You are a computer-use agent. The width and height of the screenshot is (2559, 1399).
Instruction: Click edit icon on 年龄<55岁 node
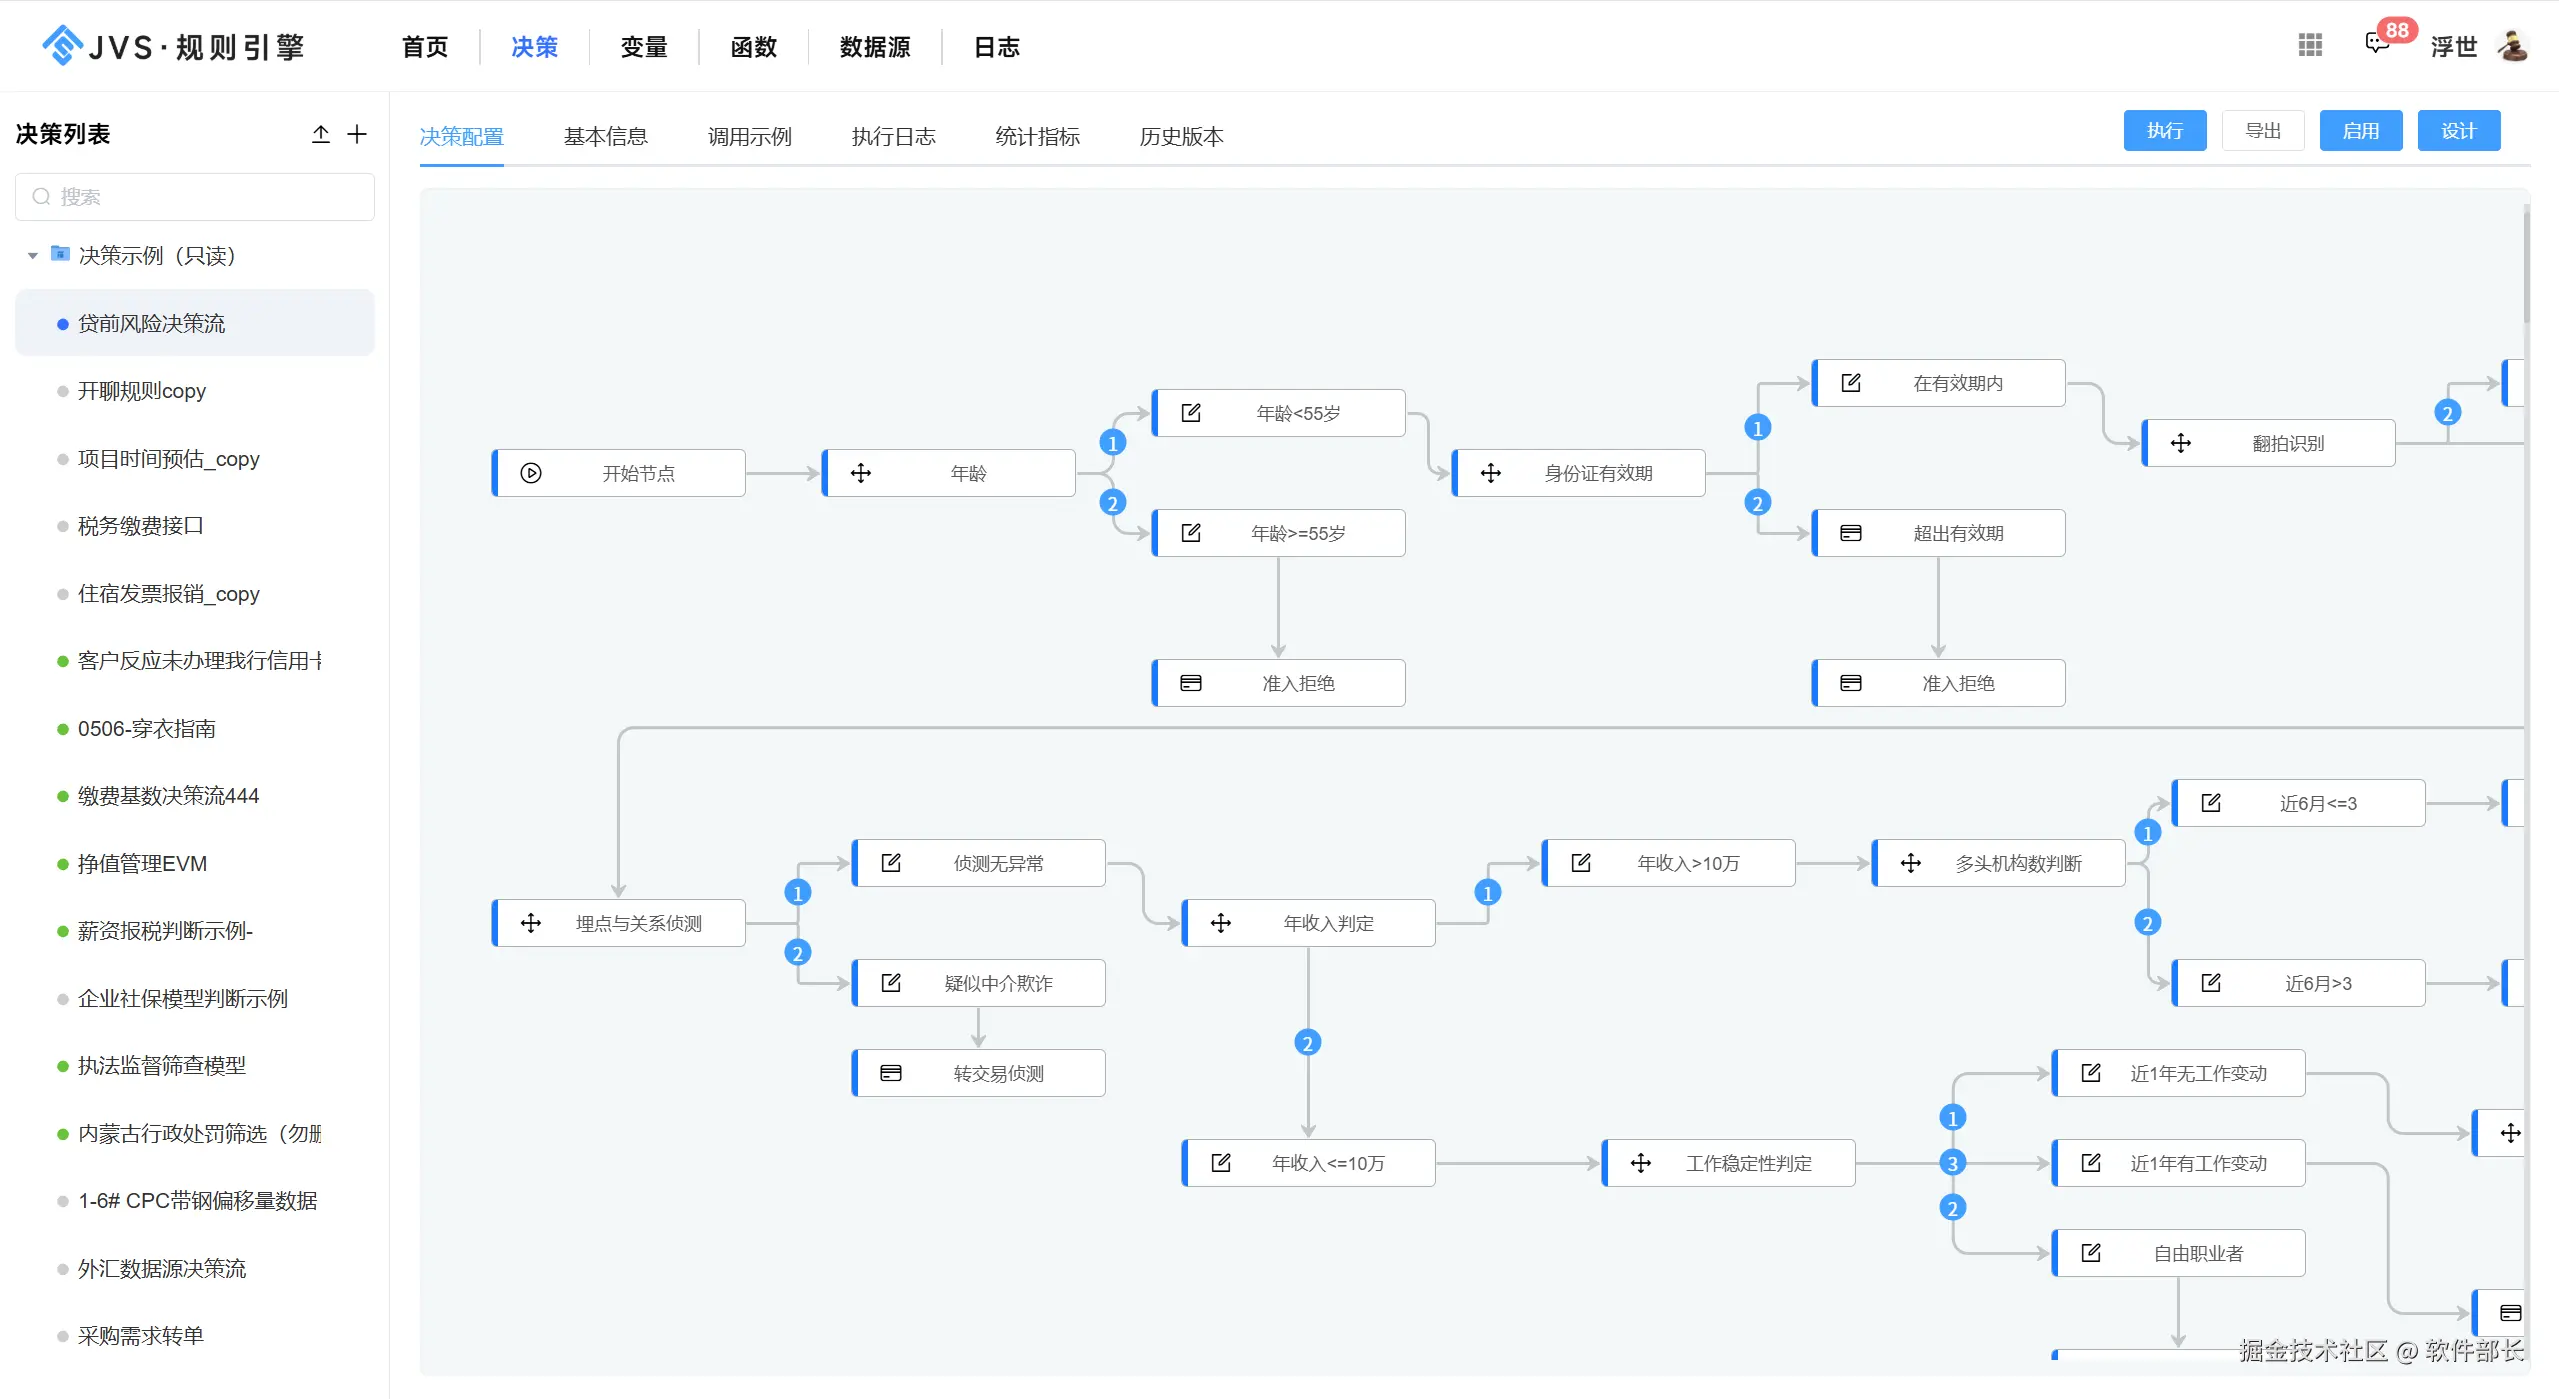pos(1191,413)
